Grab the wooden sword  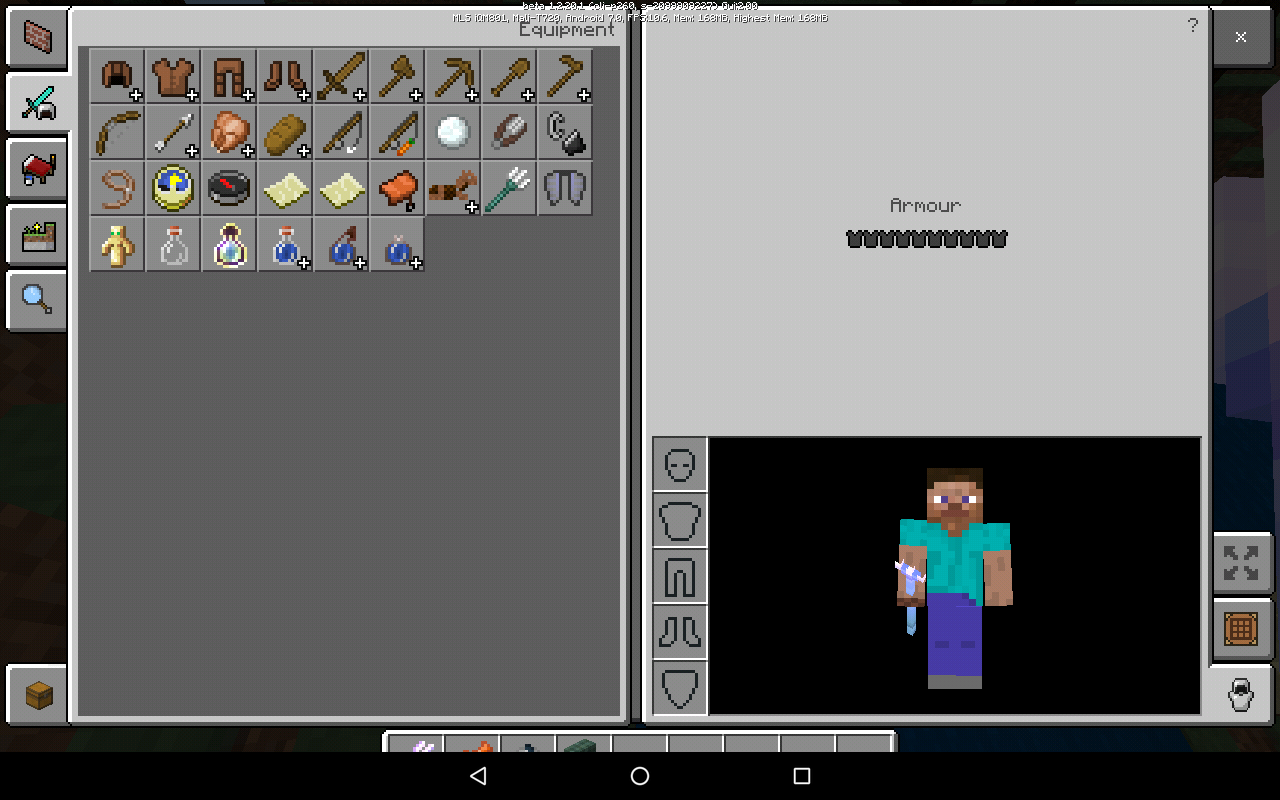tap(341, 76)
